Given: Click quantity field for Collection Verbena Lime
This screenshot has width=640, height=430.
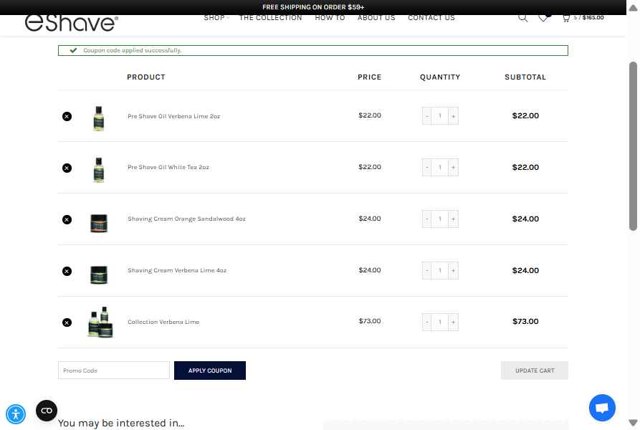Looking at the screenshot, I should [440, 322].
